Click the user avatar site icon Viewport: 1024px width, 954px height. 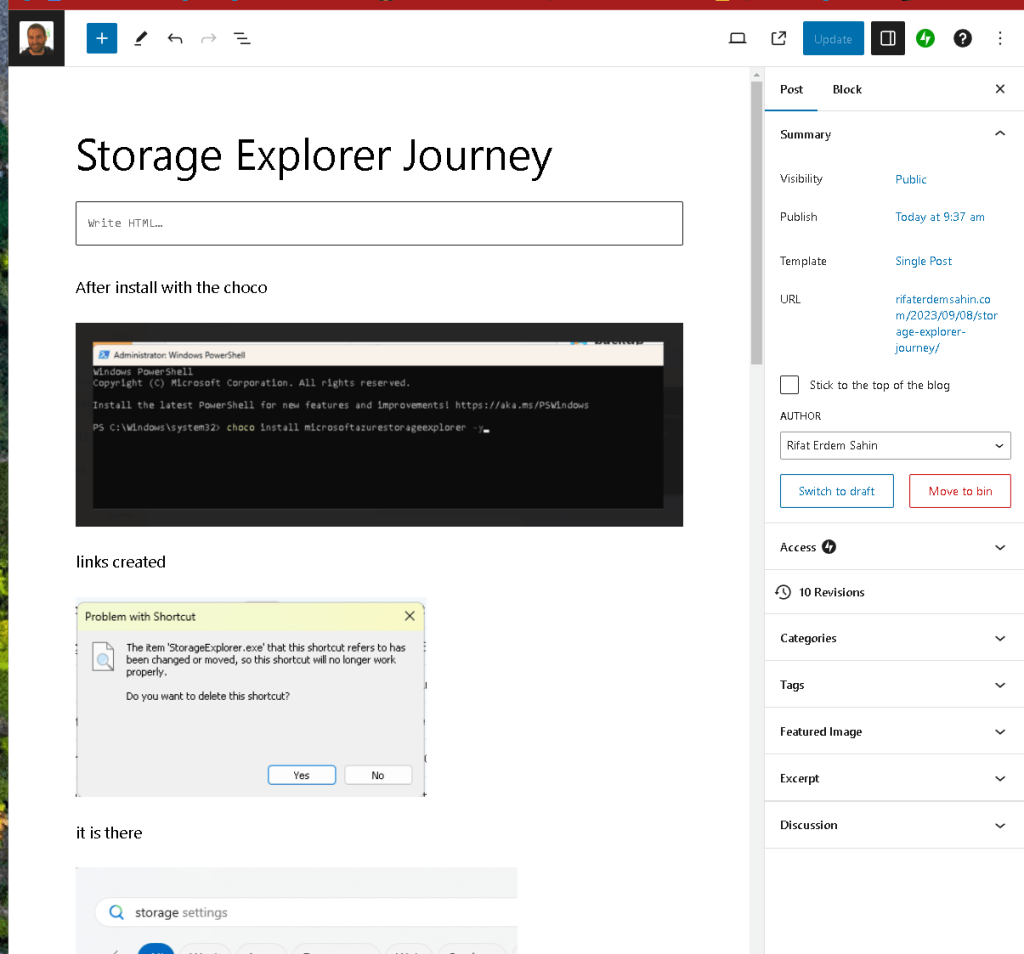coord(37,39)
